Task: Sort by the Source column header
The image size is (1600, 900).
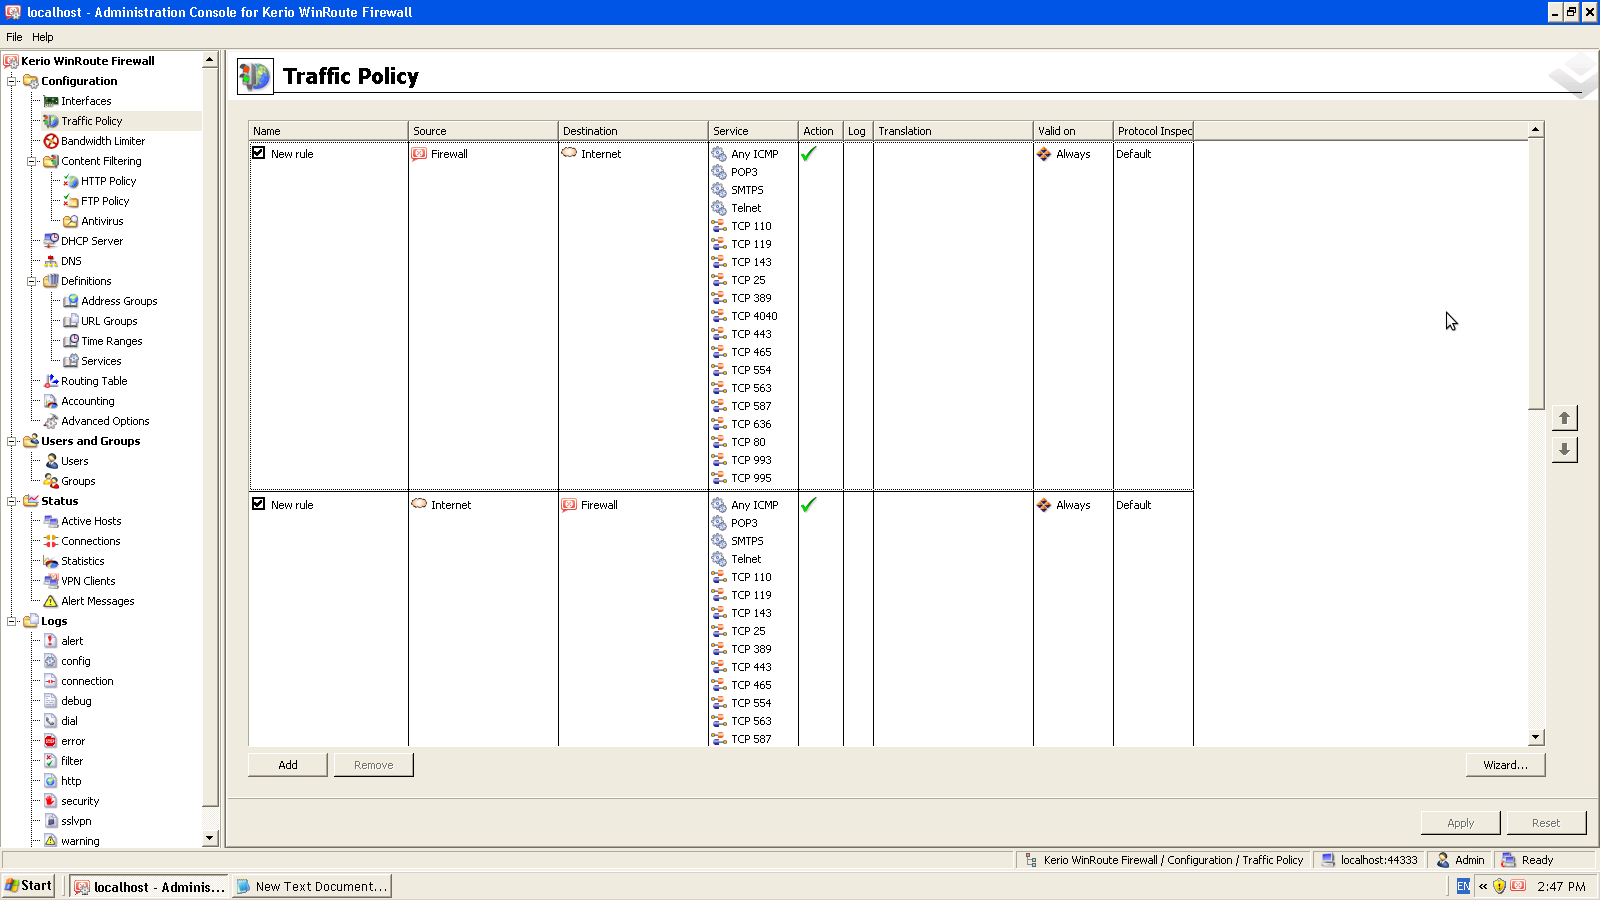Action: tap(484, 131)
